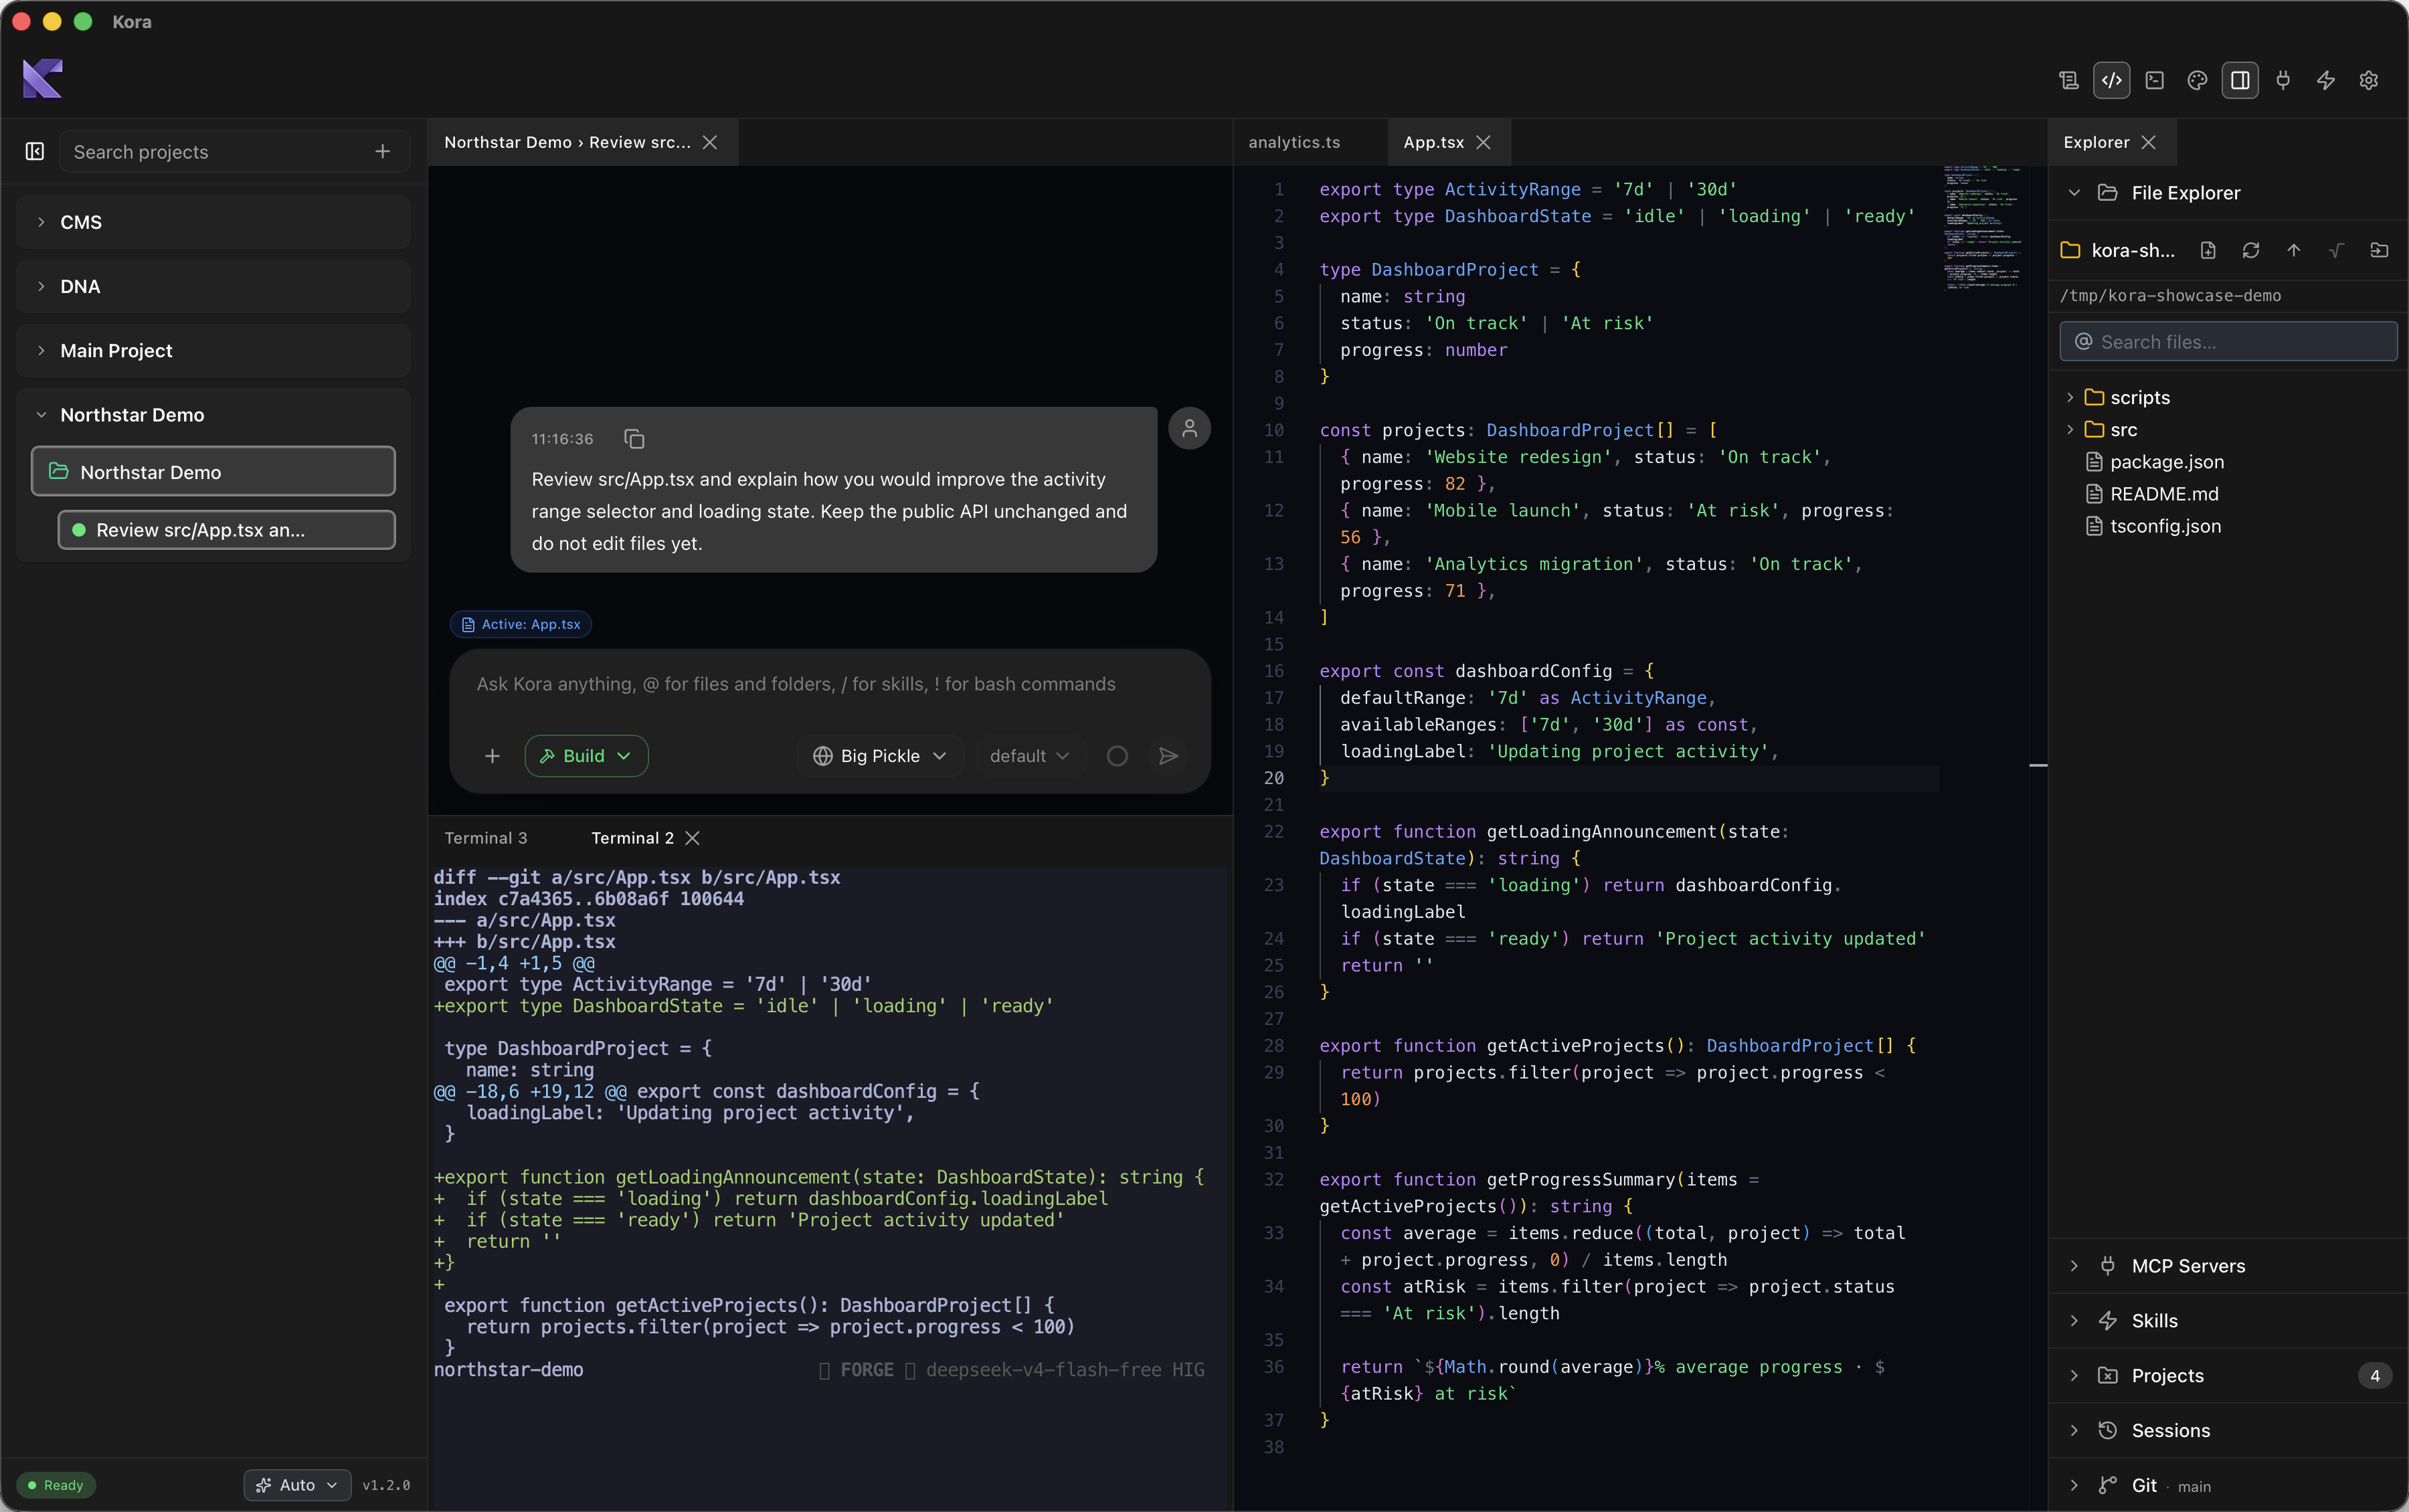Open the Build mode dropdown
This screenshot has height=1512, width=2409.
[x=586, y=756]
